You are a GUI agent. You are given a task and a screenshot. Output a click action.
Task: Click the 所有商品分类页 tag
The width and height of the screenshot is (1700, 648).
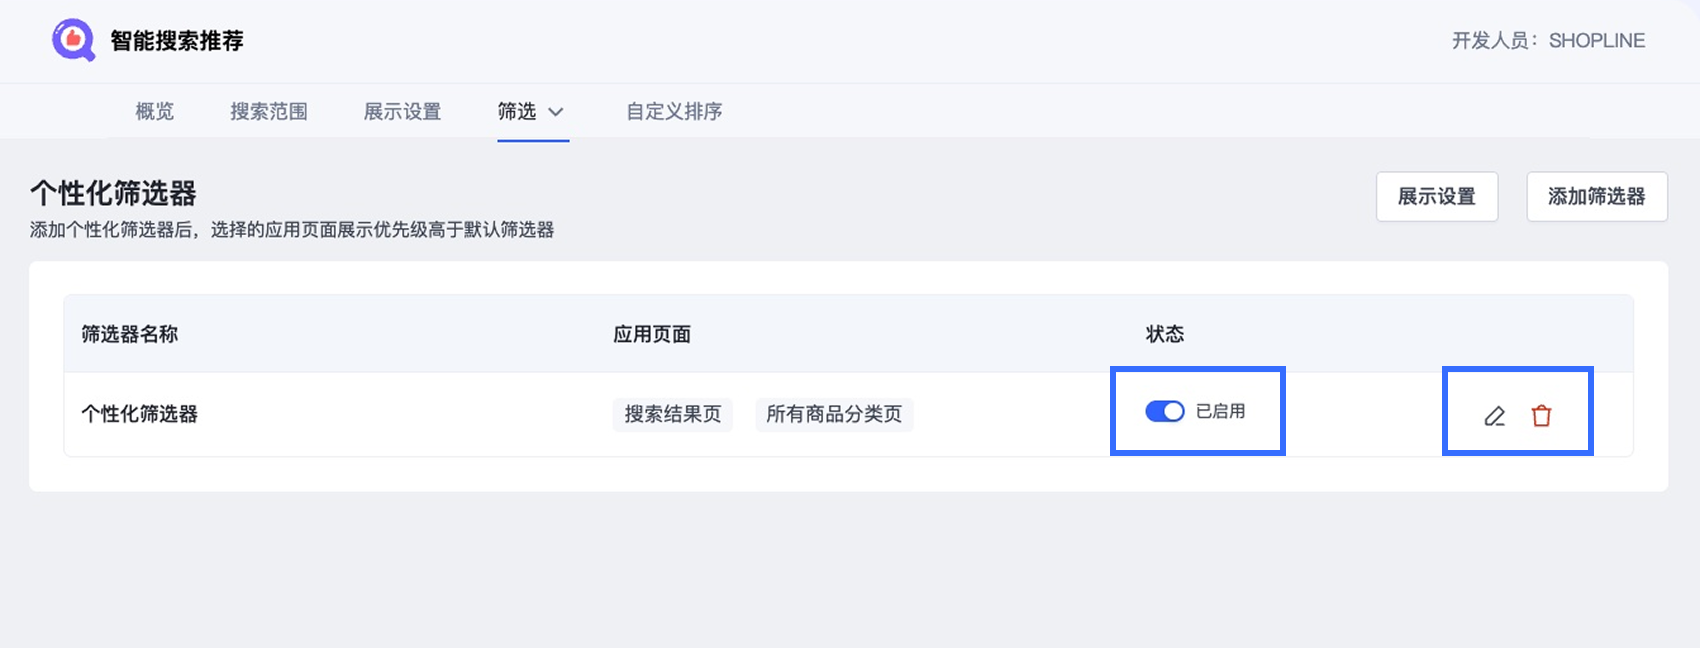tap(834, 414)
